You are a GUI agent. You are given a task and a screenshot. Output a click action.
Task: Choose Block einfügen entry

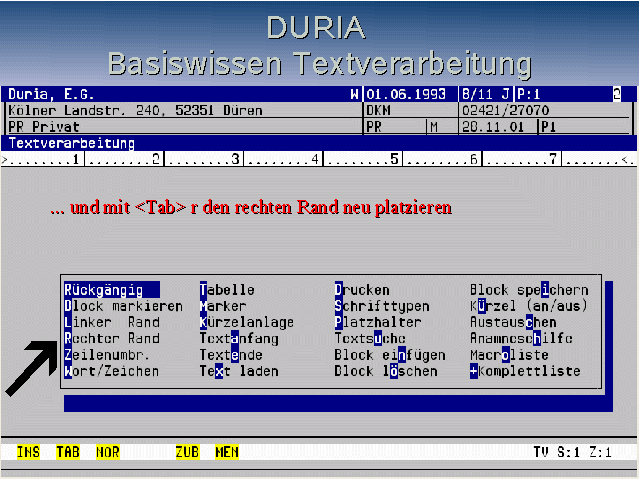click(x=390, y=355)
